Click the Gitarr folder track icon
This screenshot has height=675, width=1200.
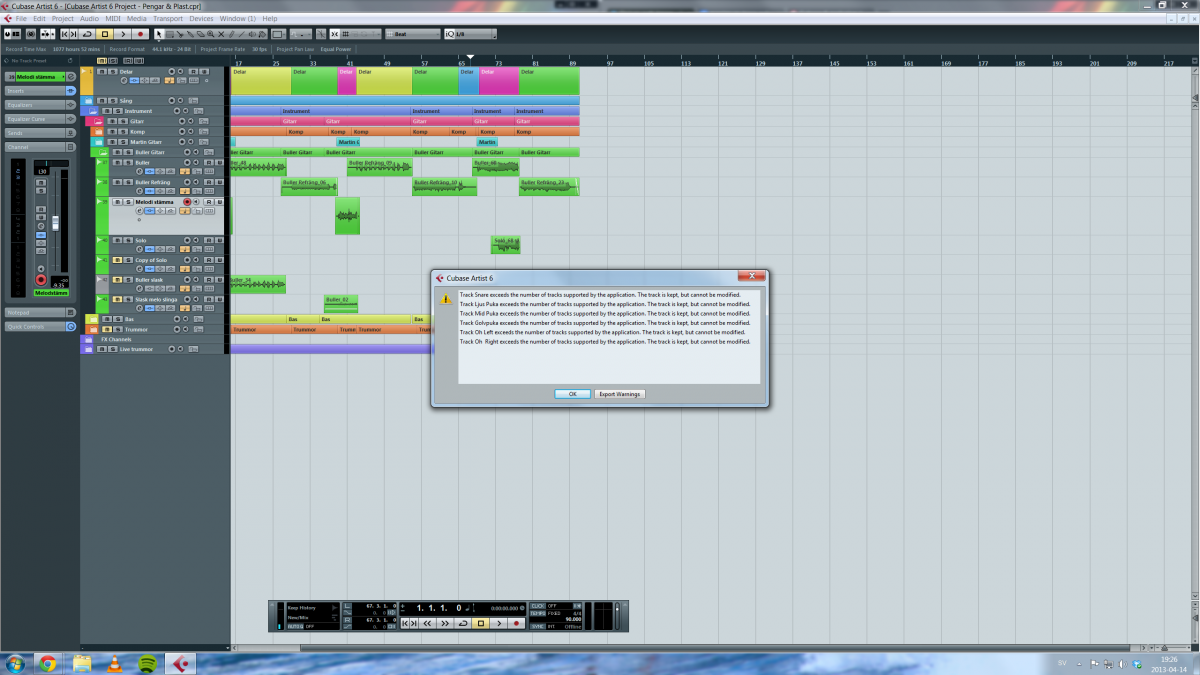(98, 121)
